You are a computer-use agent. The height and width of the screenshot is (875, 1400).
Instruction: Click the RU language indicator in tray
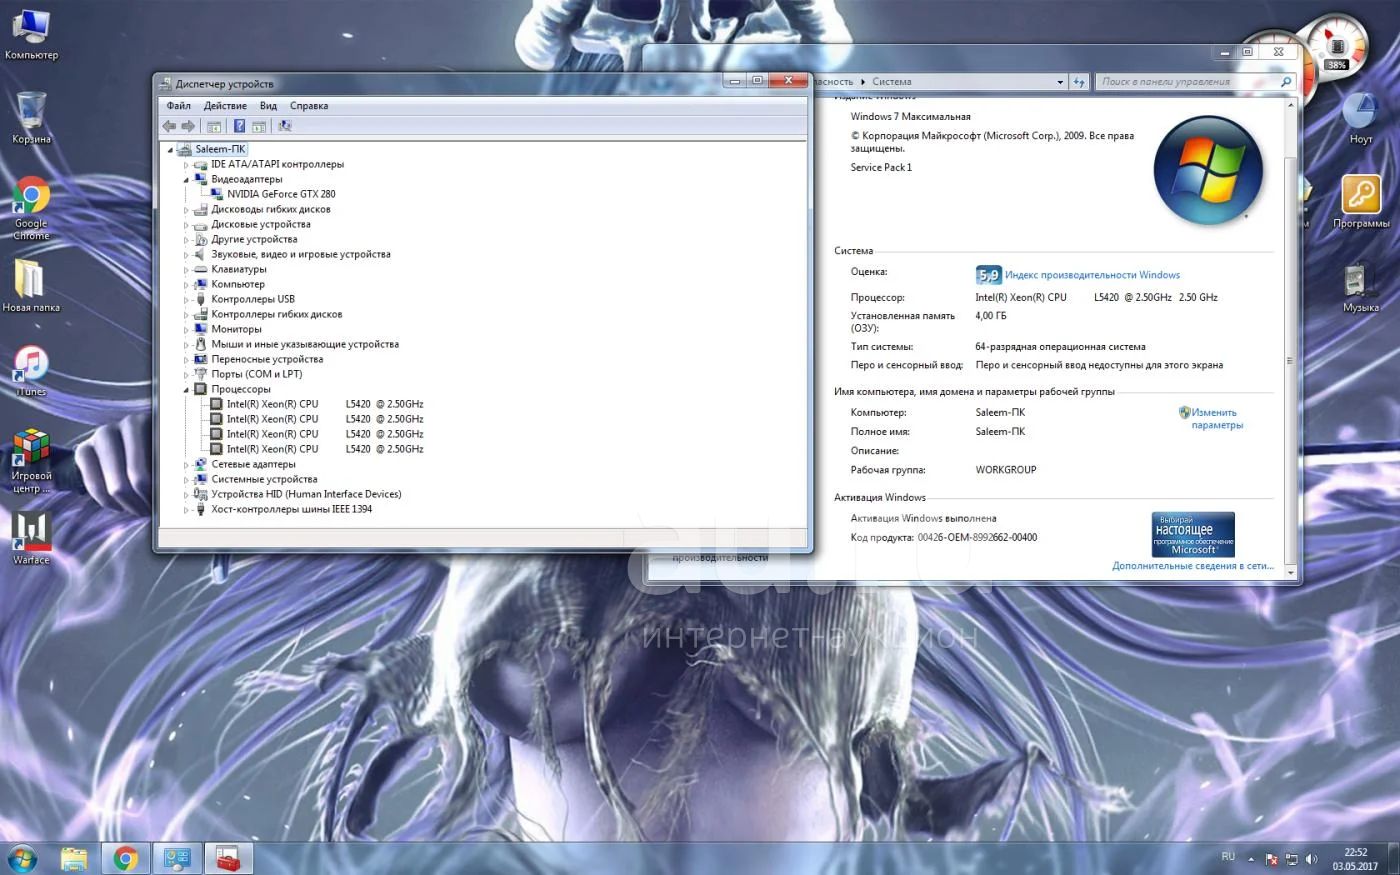(x=1228, y=857)
